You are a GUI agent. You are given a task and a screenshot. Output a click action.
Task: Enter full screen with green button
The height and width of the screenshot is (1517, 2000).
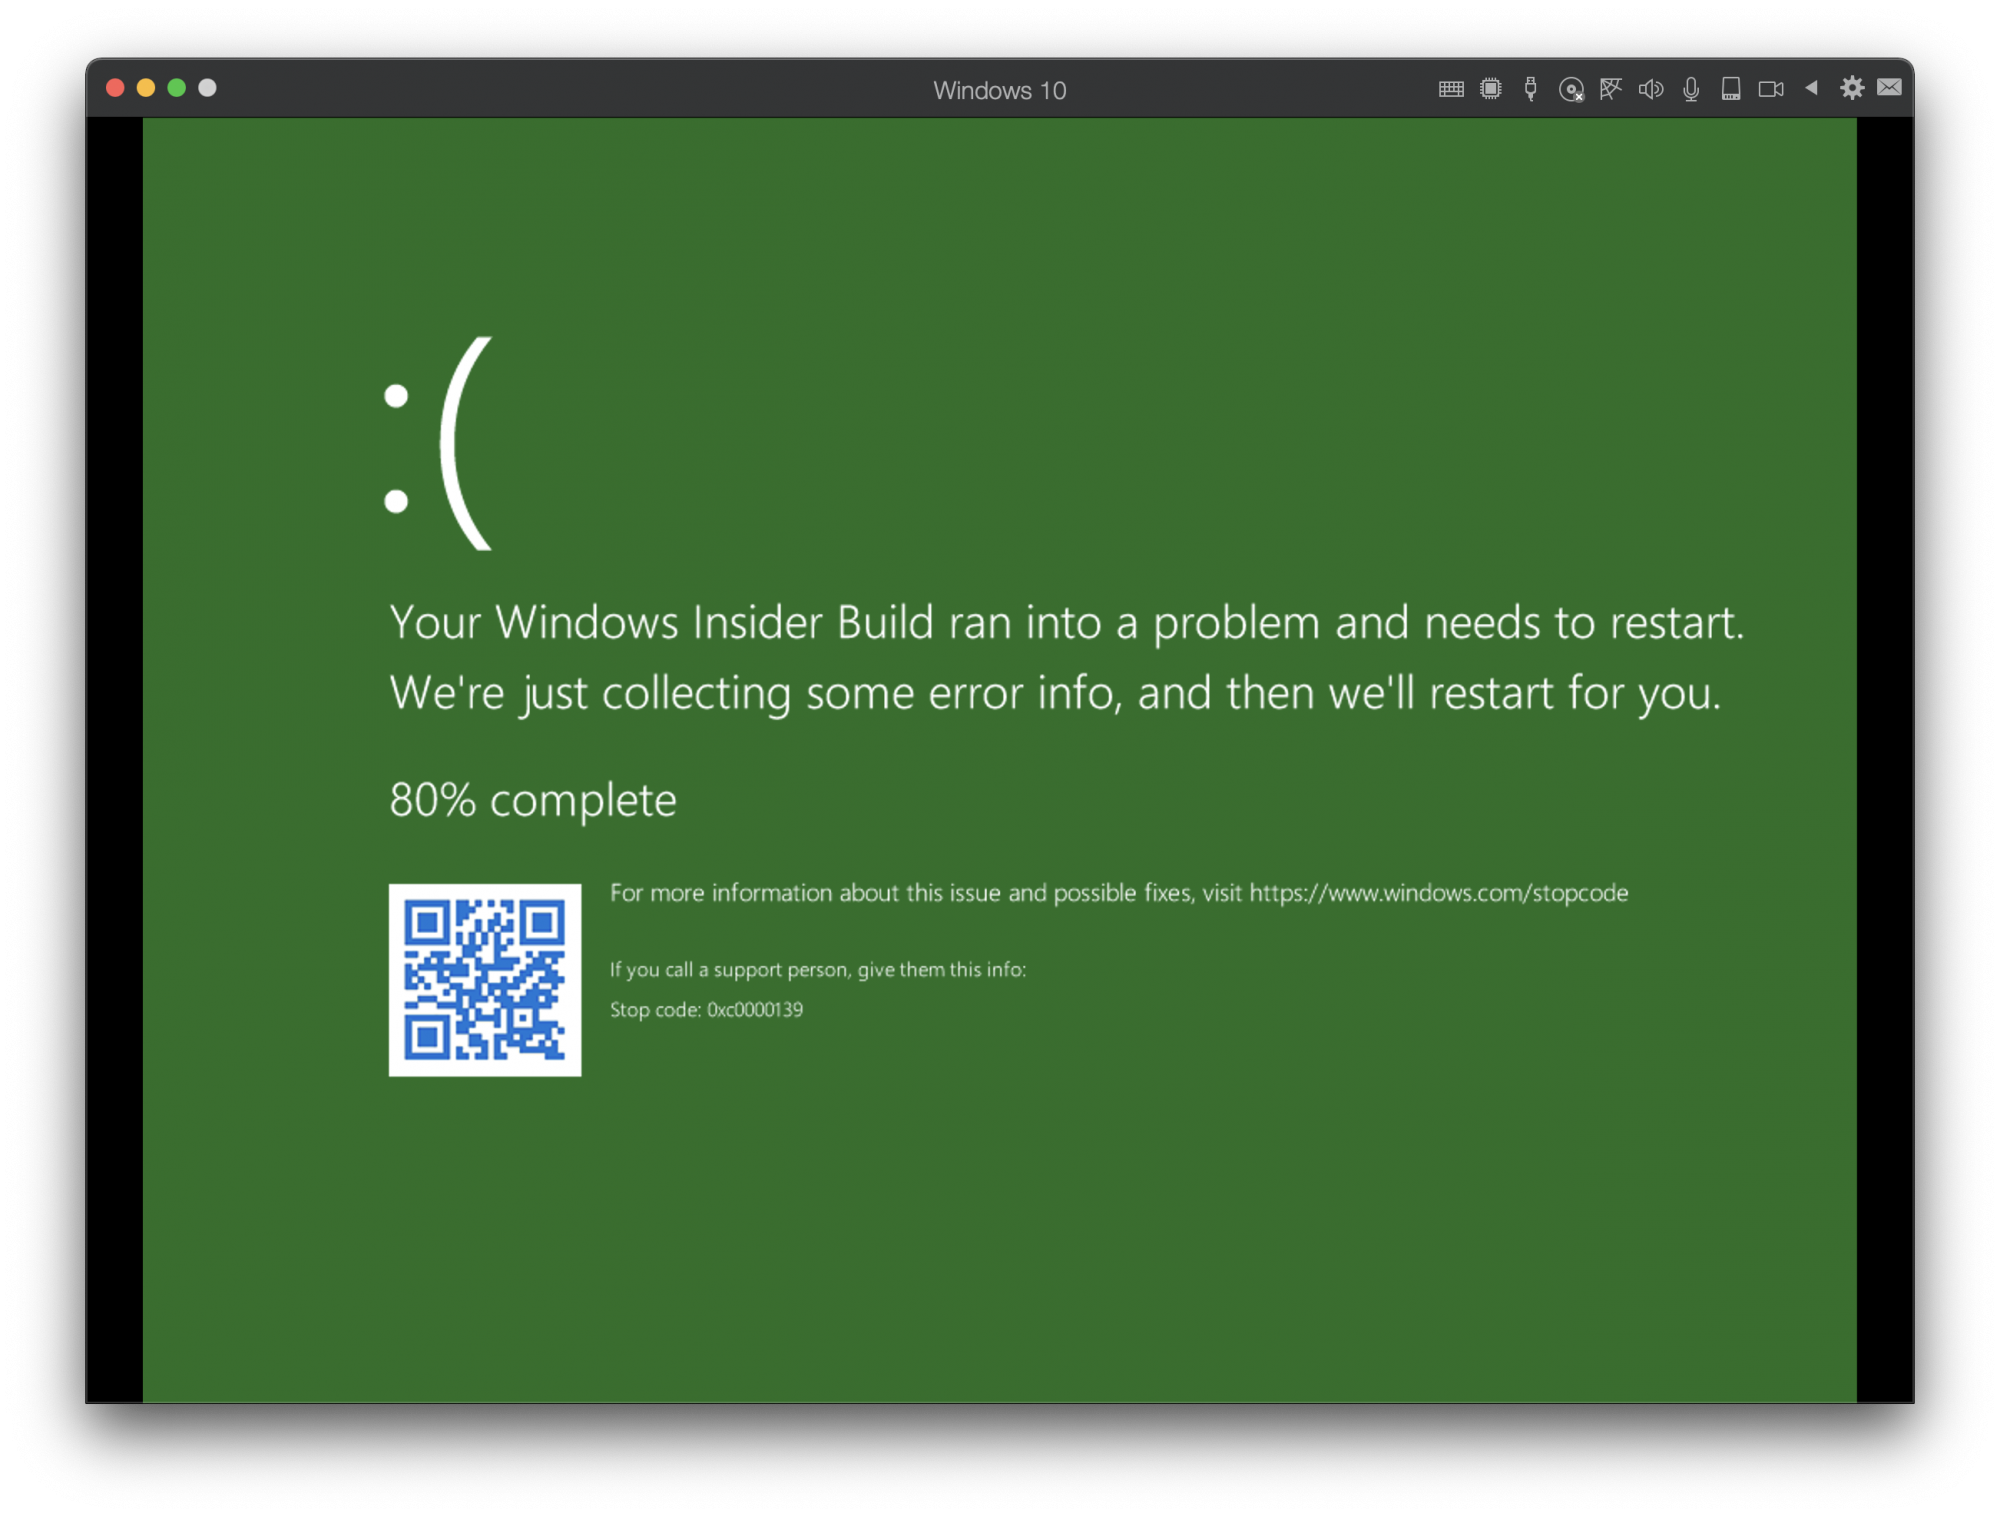[x=177, y=88]
